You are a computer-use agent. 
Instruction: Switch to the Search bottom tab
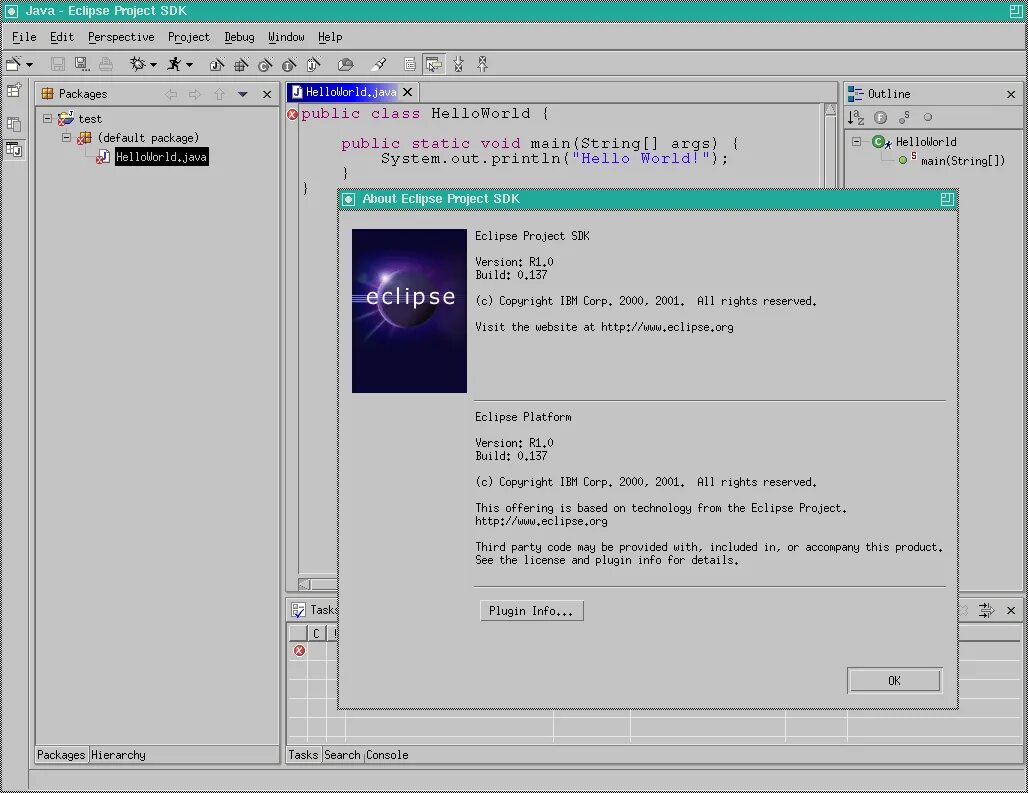coord(342,754)
